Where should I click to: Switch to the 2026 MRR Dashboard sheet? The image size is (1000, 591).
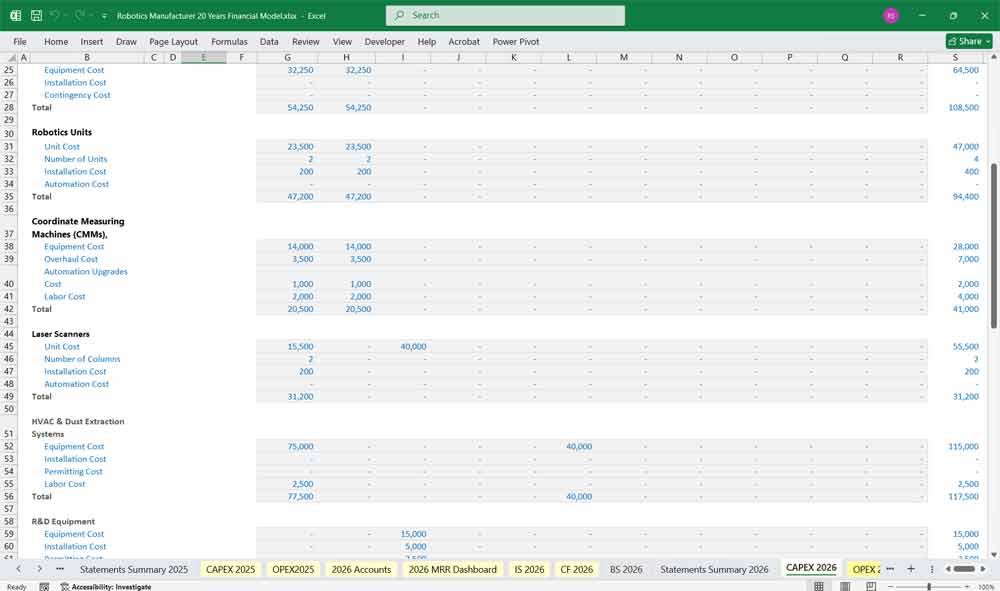tap(452, 569)
